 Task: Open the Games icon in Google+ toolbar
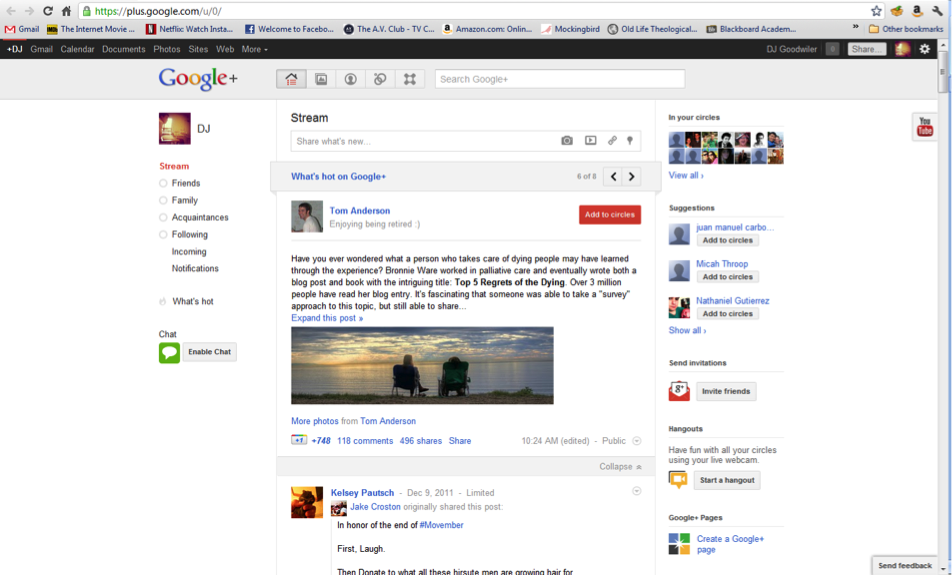(410, 79)
